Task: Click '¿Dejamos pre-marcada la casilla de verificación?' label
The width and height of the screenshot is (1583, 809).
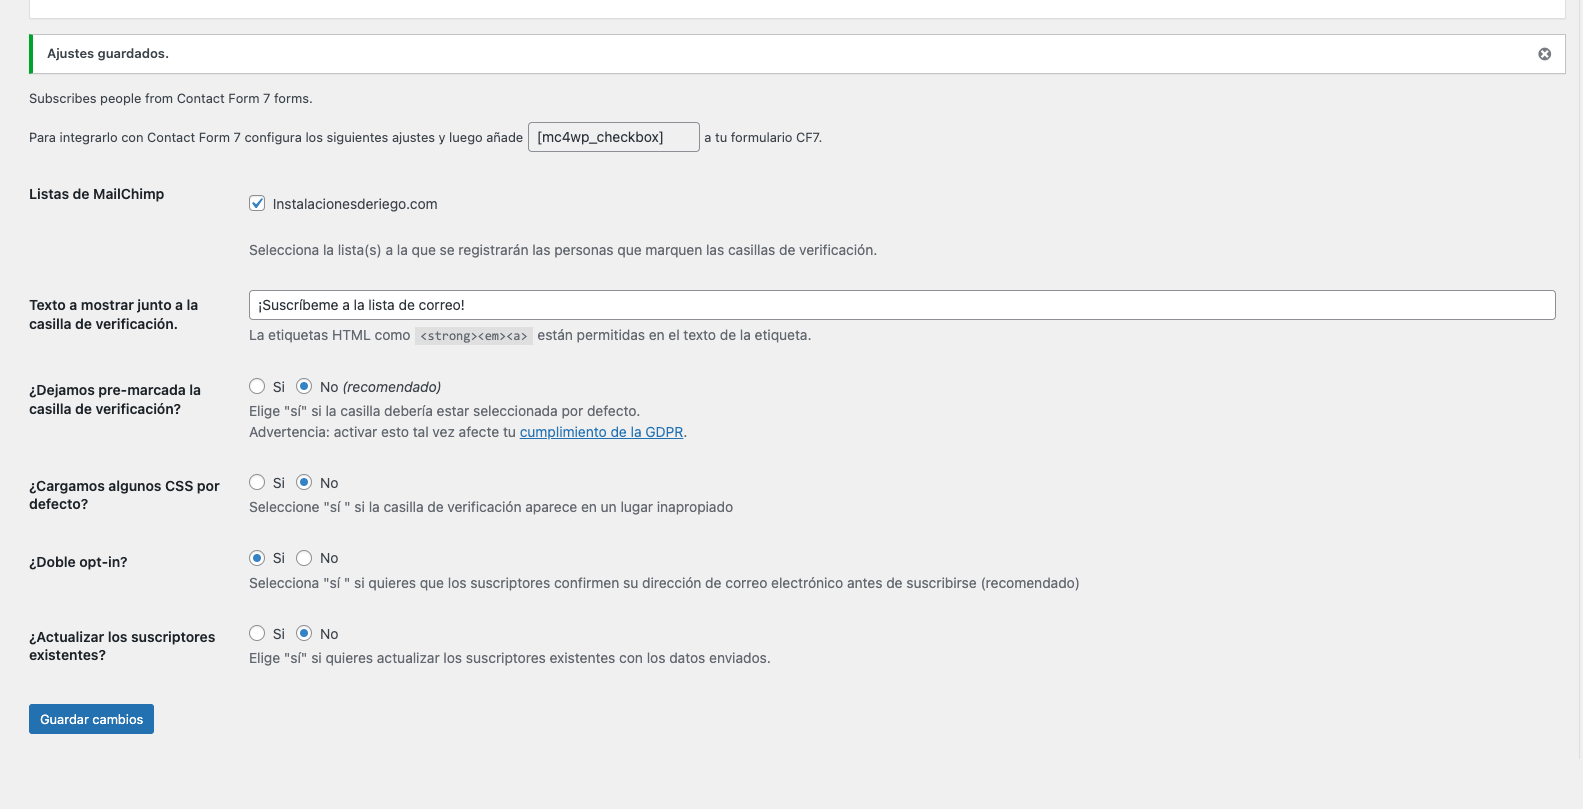Action: (x=115, y=399)
